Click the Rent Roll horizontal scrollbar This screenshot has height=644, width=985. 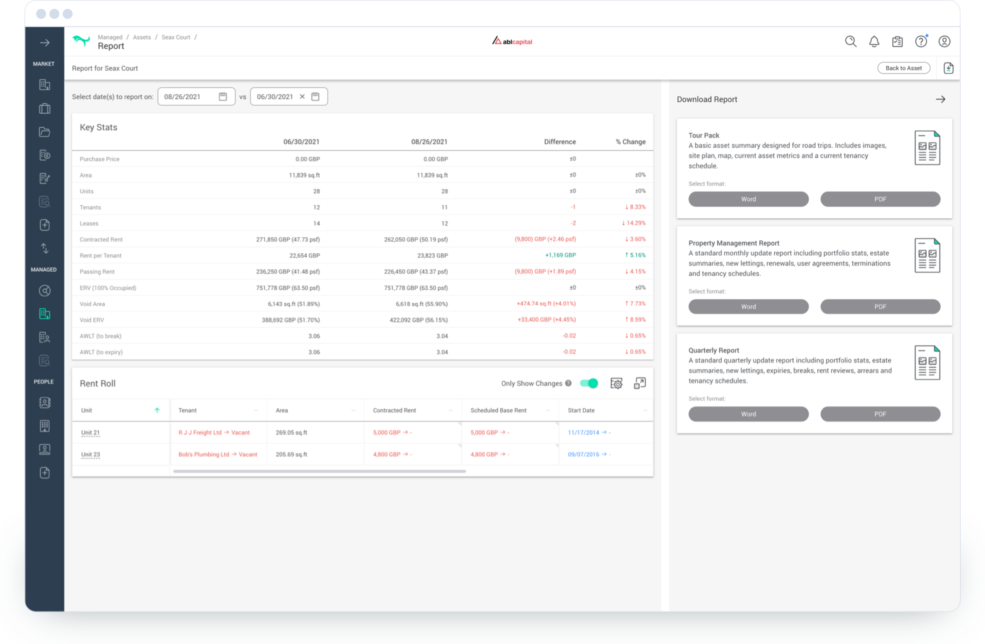click(x=319, y=471)
